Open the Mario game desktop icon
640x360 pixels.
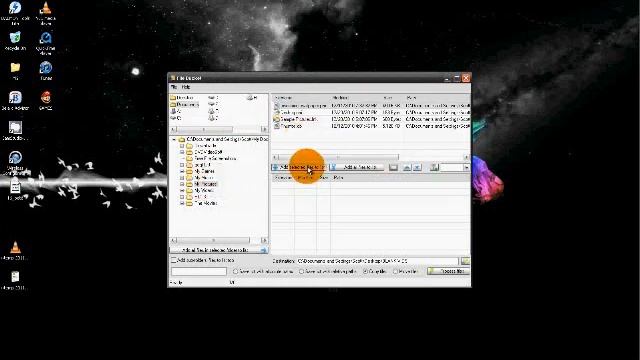tap(46, 97)
